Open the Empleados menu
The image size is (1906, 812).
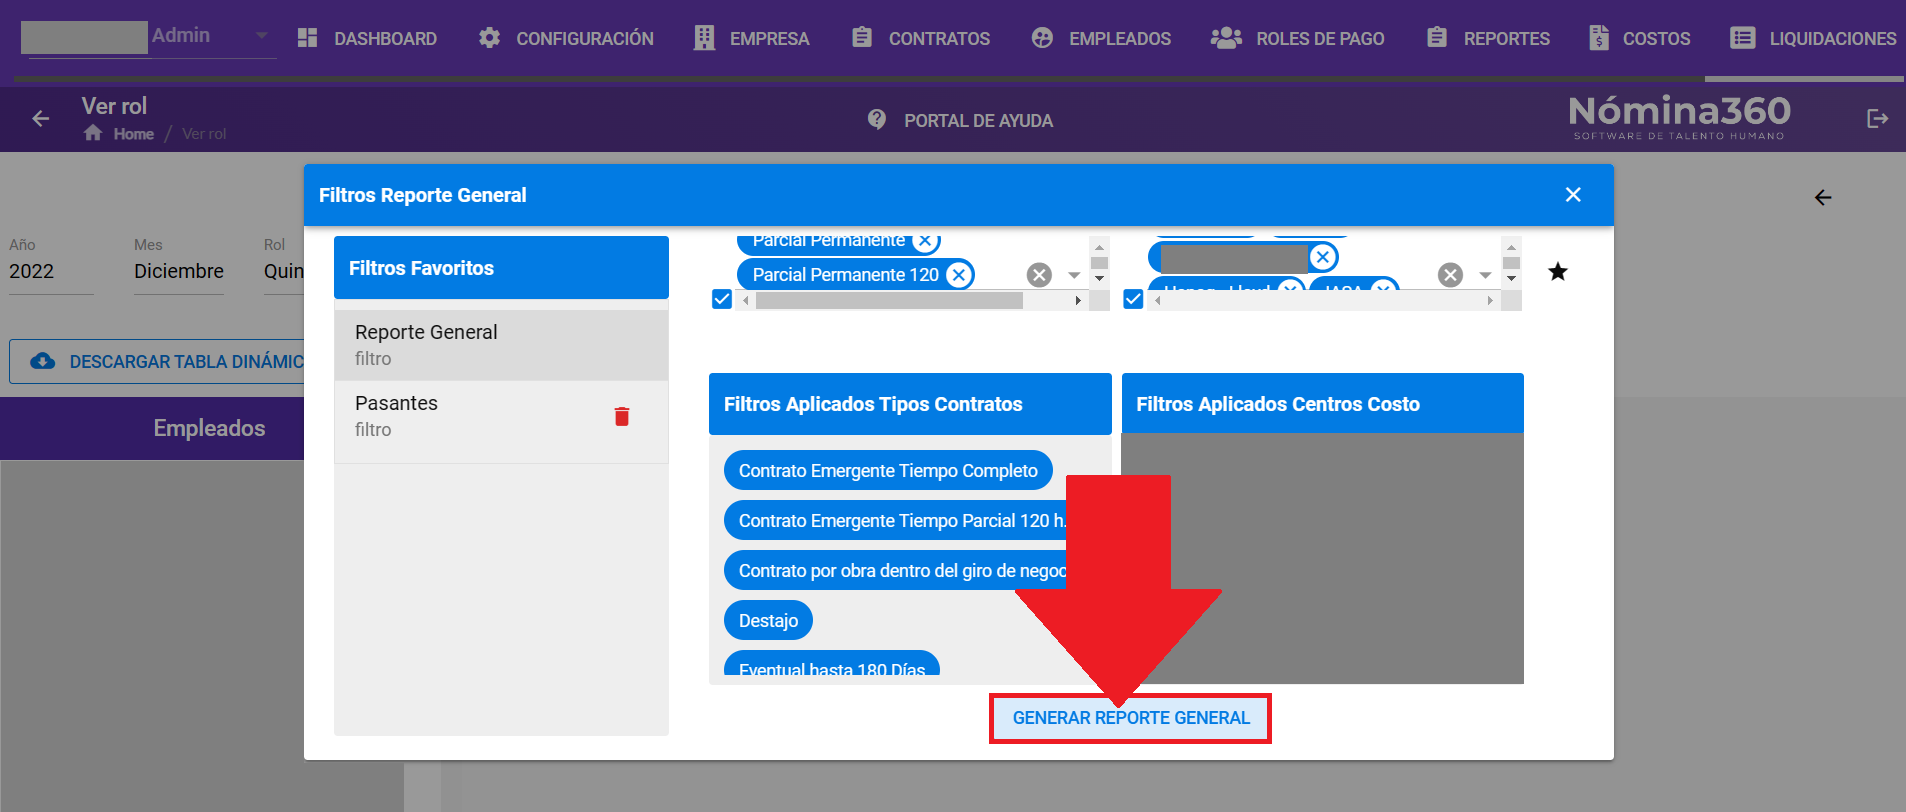tap(1101, 38)
